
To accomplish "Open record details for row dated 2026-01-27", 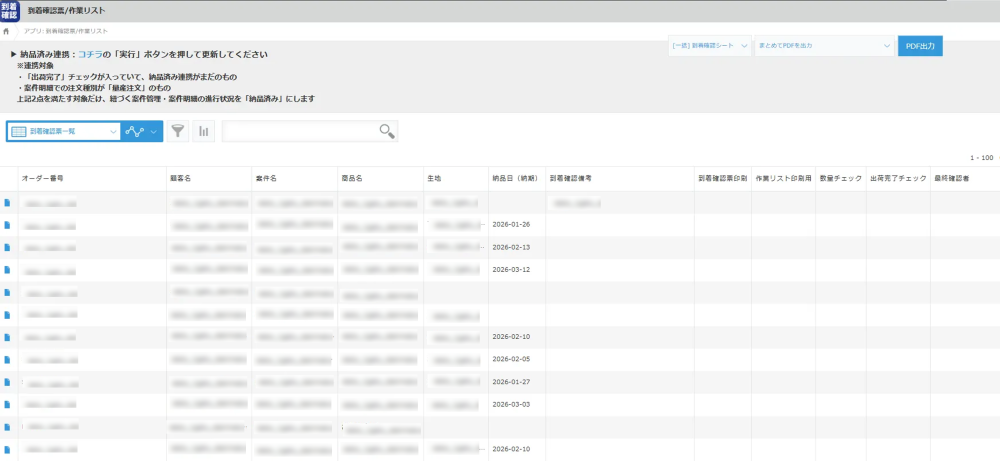I will 7,382.
